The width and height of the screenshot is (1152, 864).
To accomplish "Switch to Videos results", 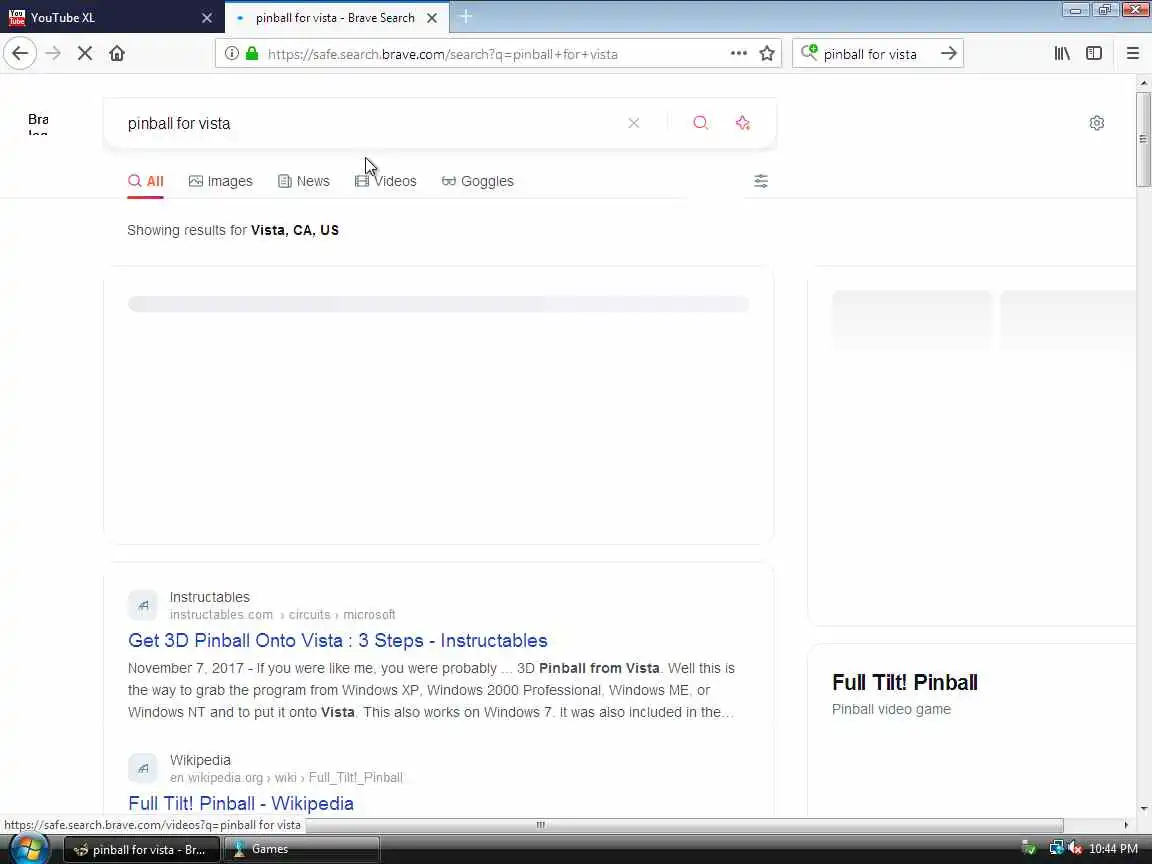I will pos(386,181).
